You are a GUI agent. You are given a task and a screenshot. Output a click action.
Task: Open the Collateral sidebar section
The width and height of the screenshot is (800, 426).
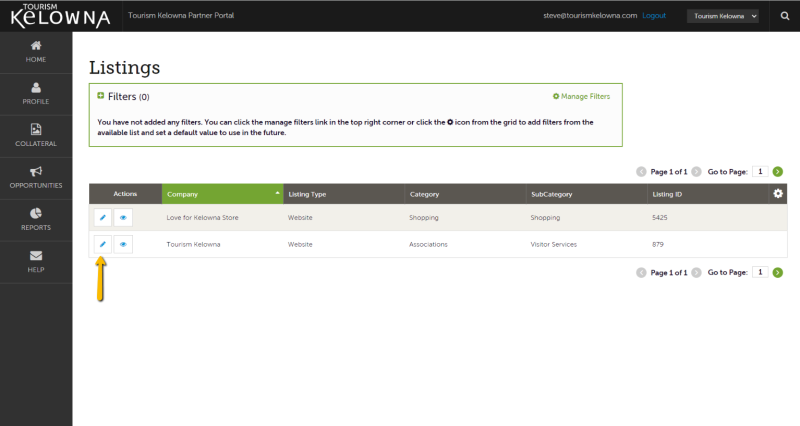[x=36, y=136]
